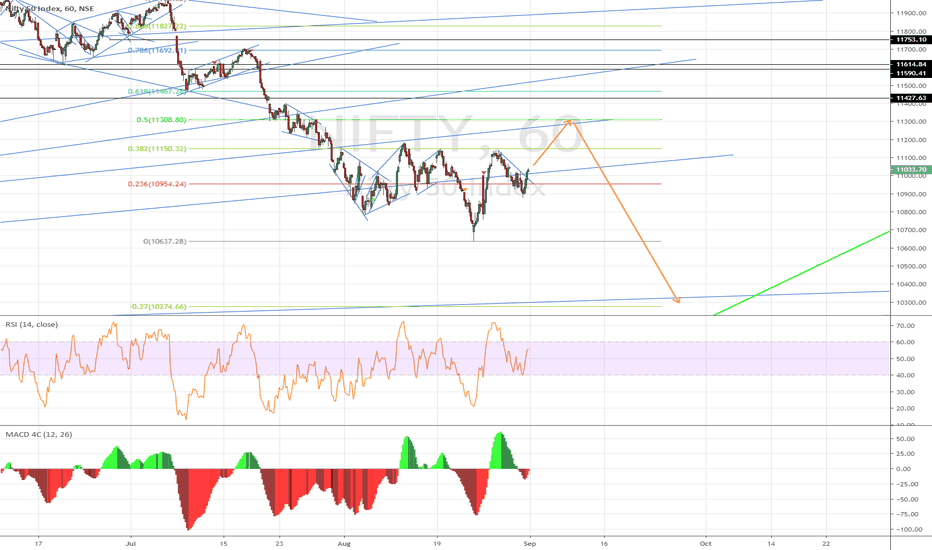The width and height of the screenshot is (932, 550).
Task: Select the 0.786(11692.41) Fibonacci level label
Action: [157, 51]
